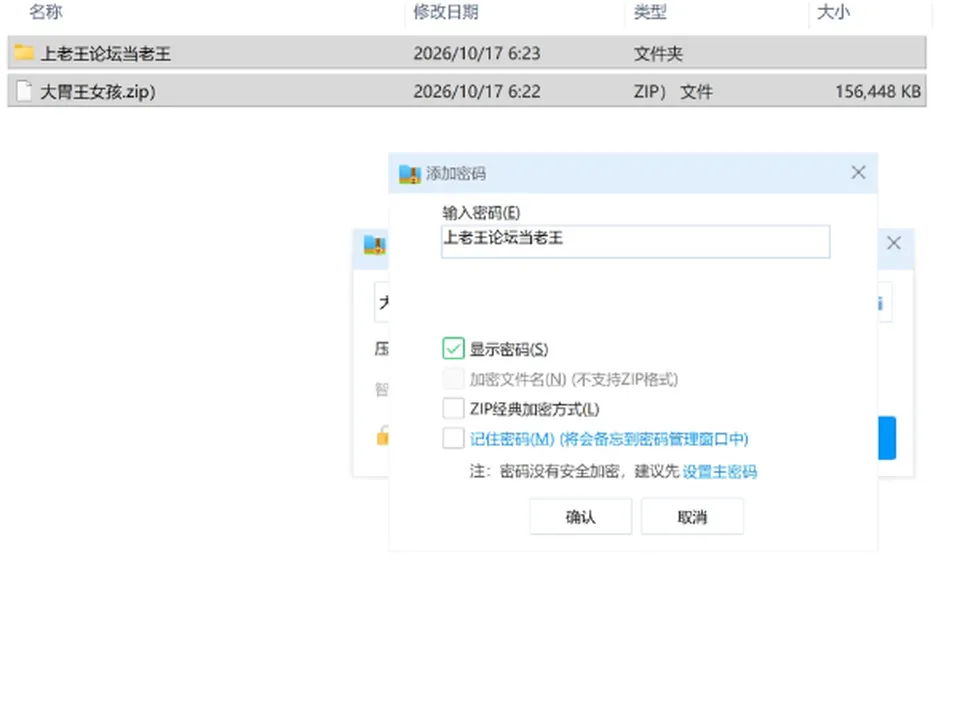Select the folder name 上老王论坛当老王 in file list
Screen dimensions: 960x717
(x=106, y=54)
